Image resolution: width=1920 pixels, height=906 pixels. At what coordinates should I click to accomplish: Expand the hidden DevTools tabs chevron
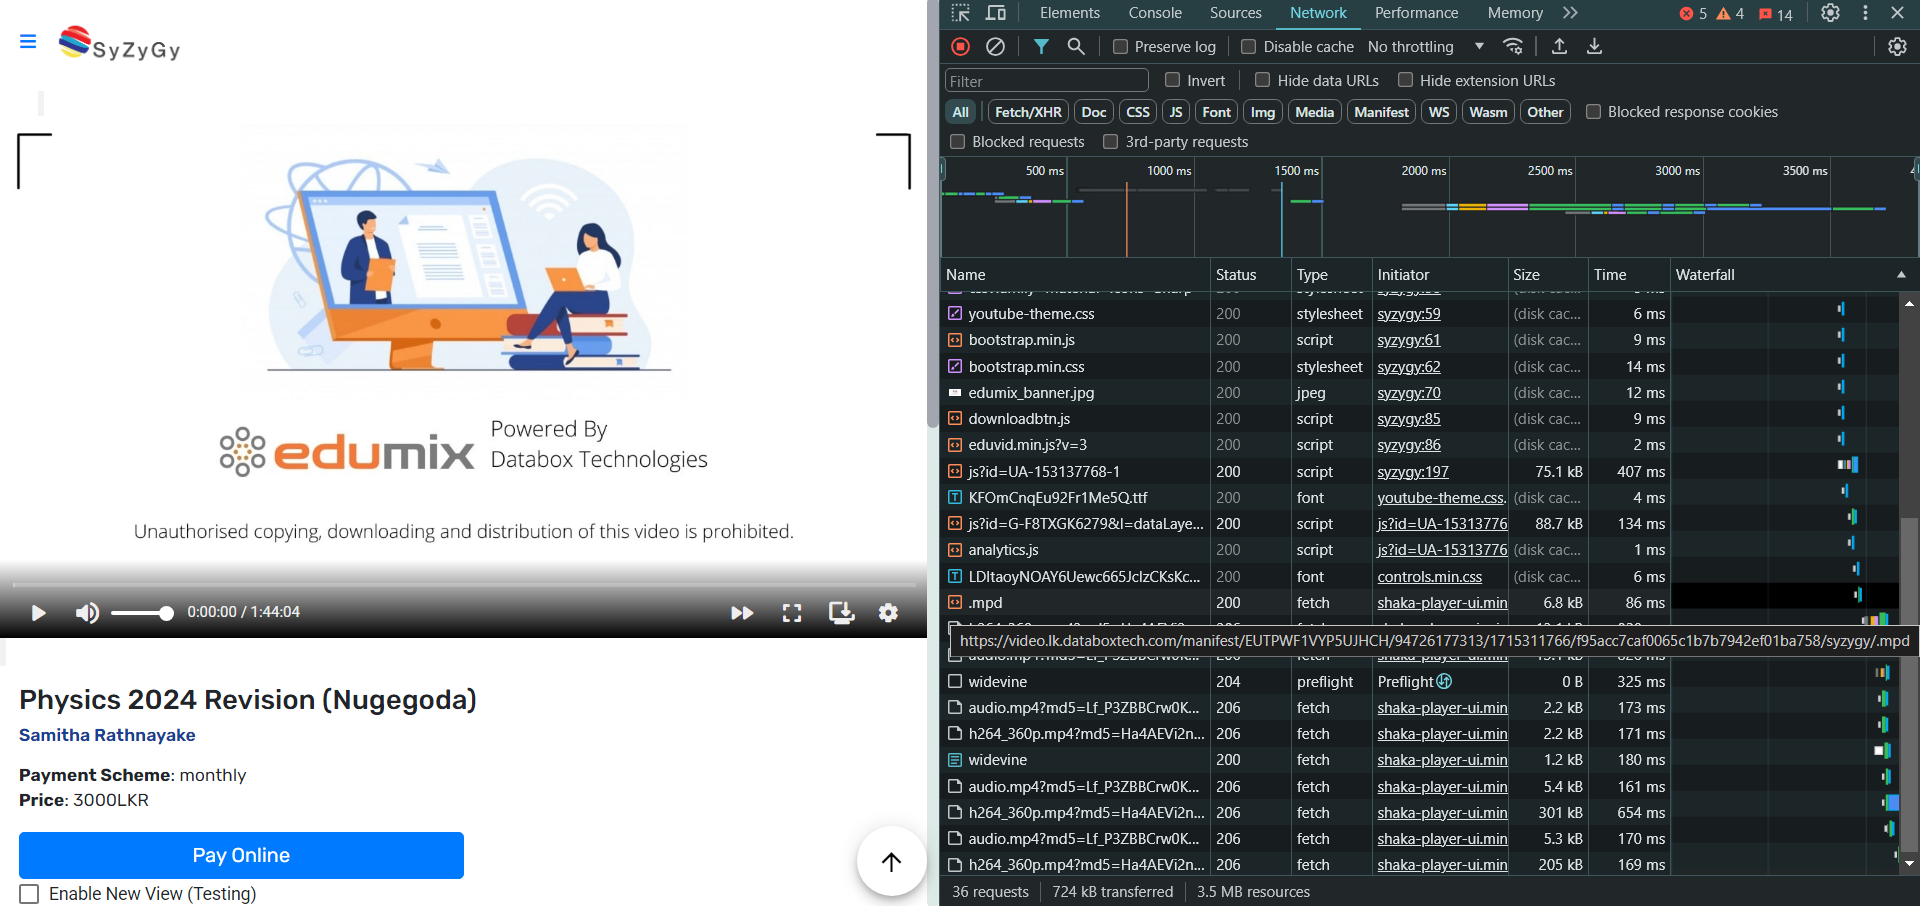pyautogui.click(x=1570, y=13)
